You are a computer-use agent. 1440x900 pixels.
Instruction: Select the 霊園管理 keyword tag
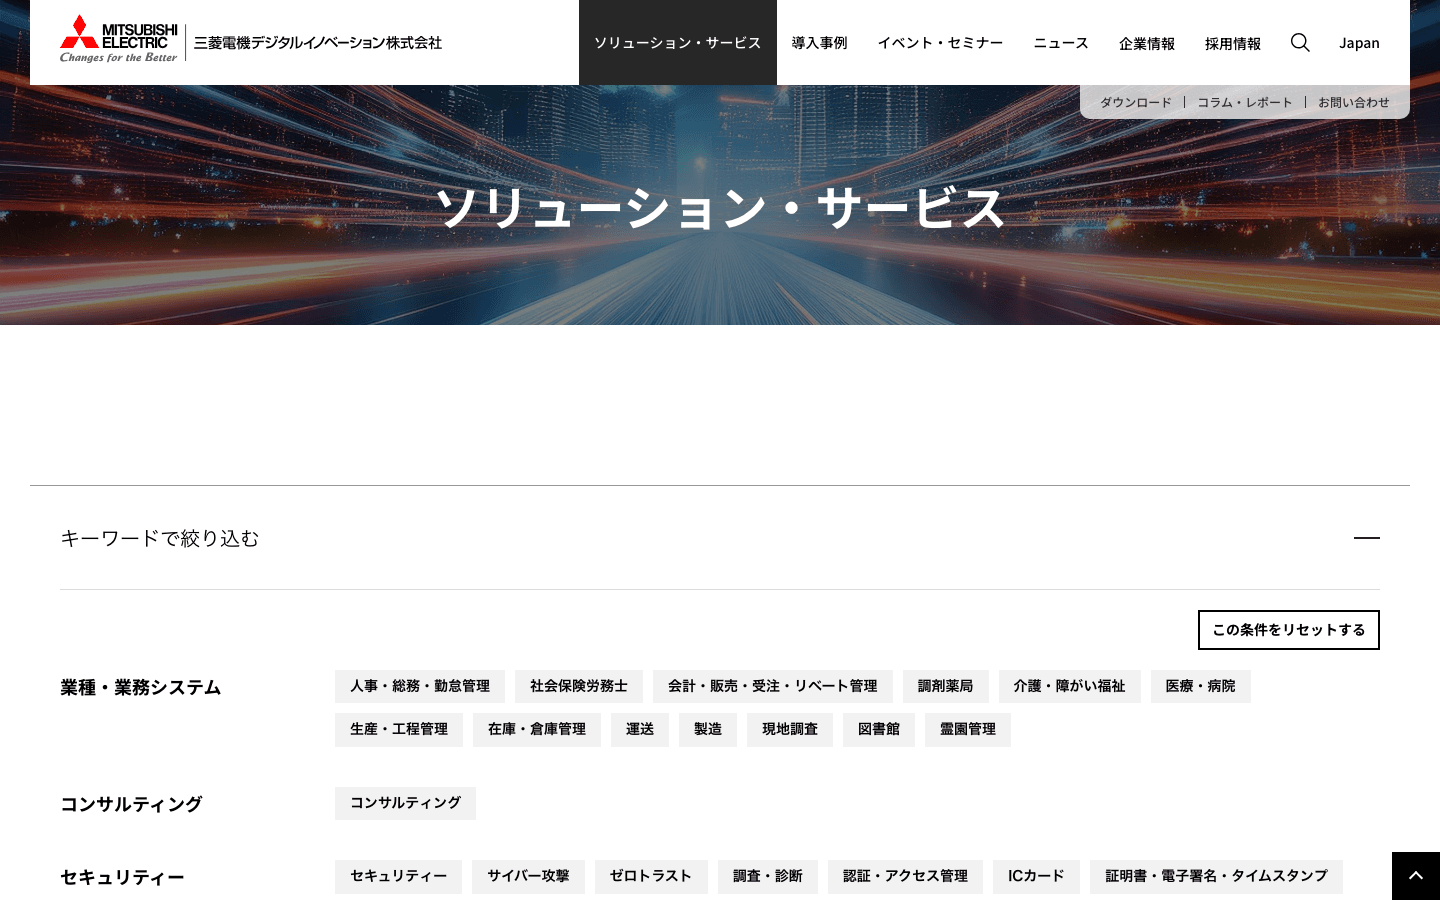click(968, 730)
